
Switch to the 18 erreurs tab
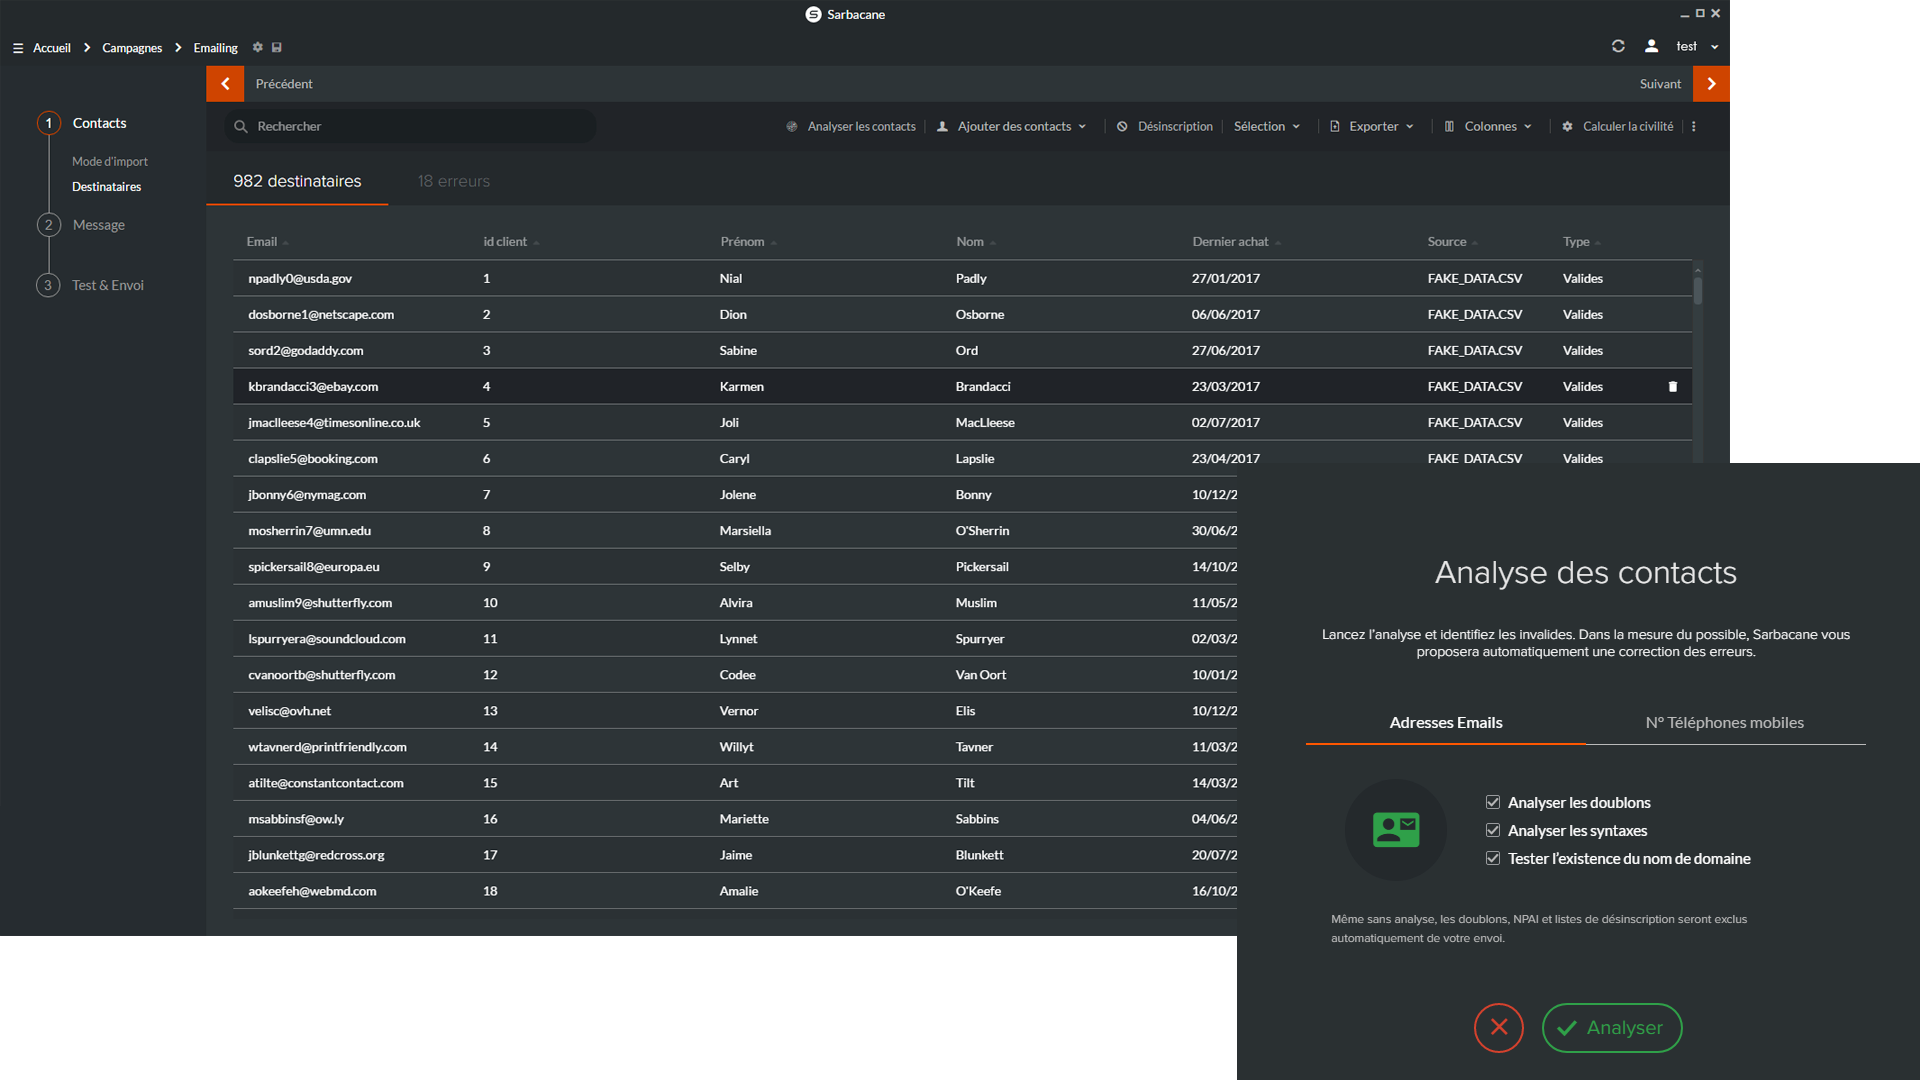[453, 181]
